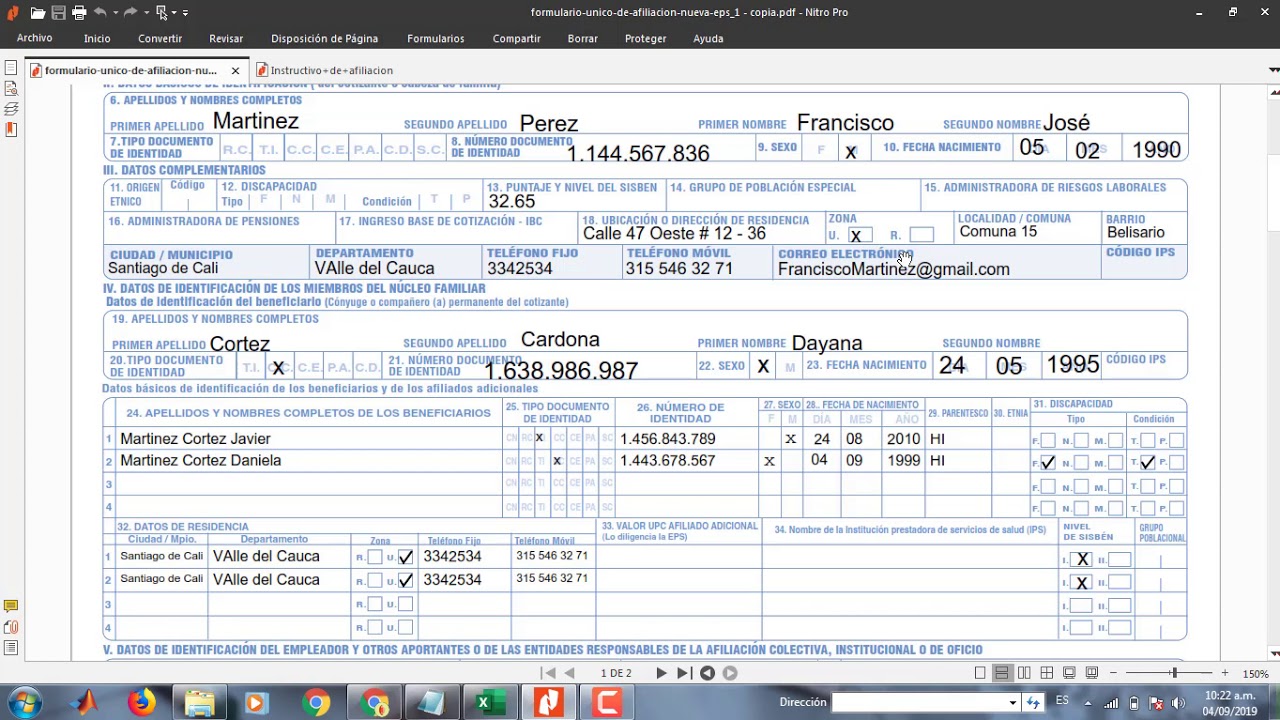Viewport: 1280px width, 720px height.
Task: Jump to the last page
Action: coord(684,673)
